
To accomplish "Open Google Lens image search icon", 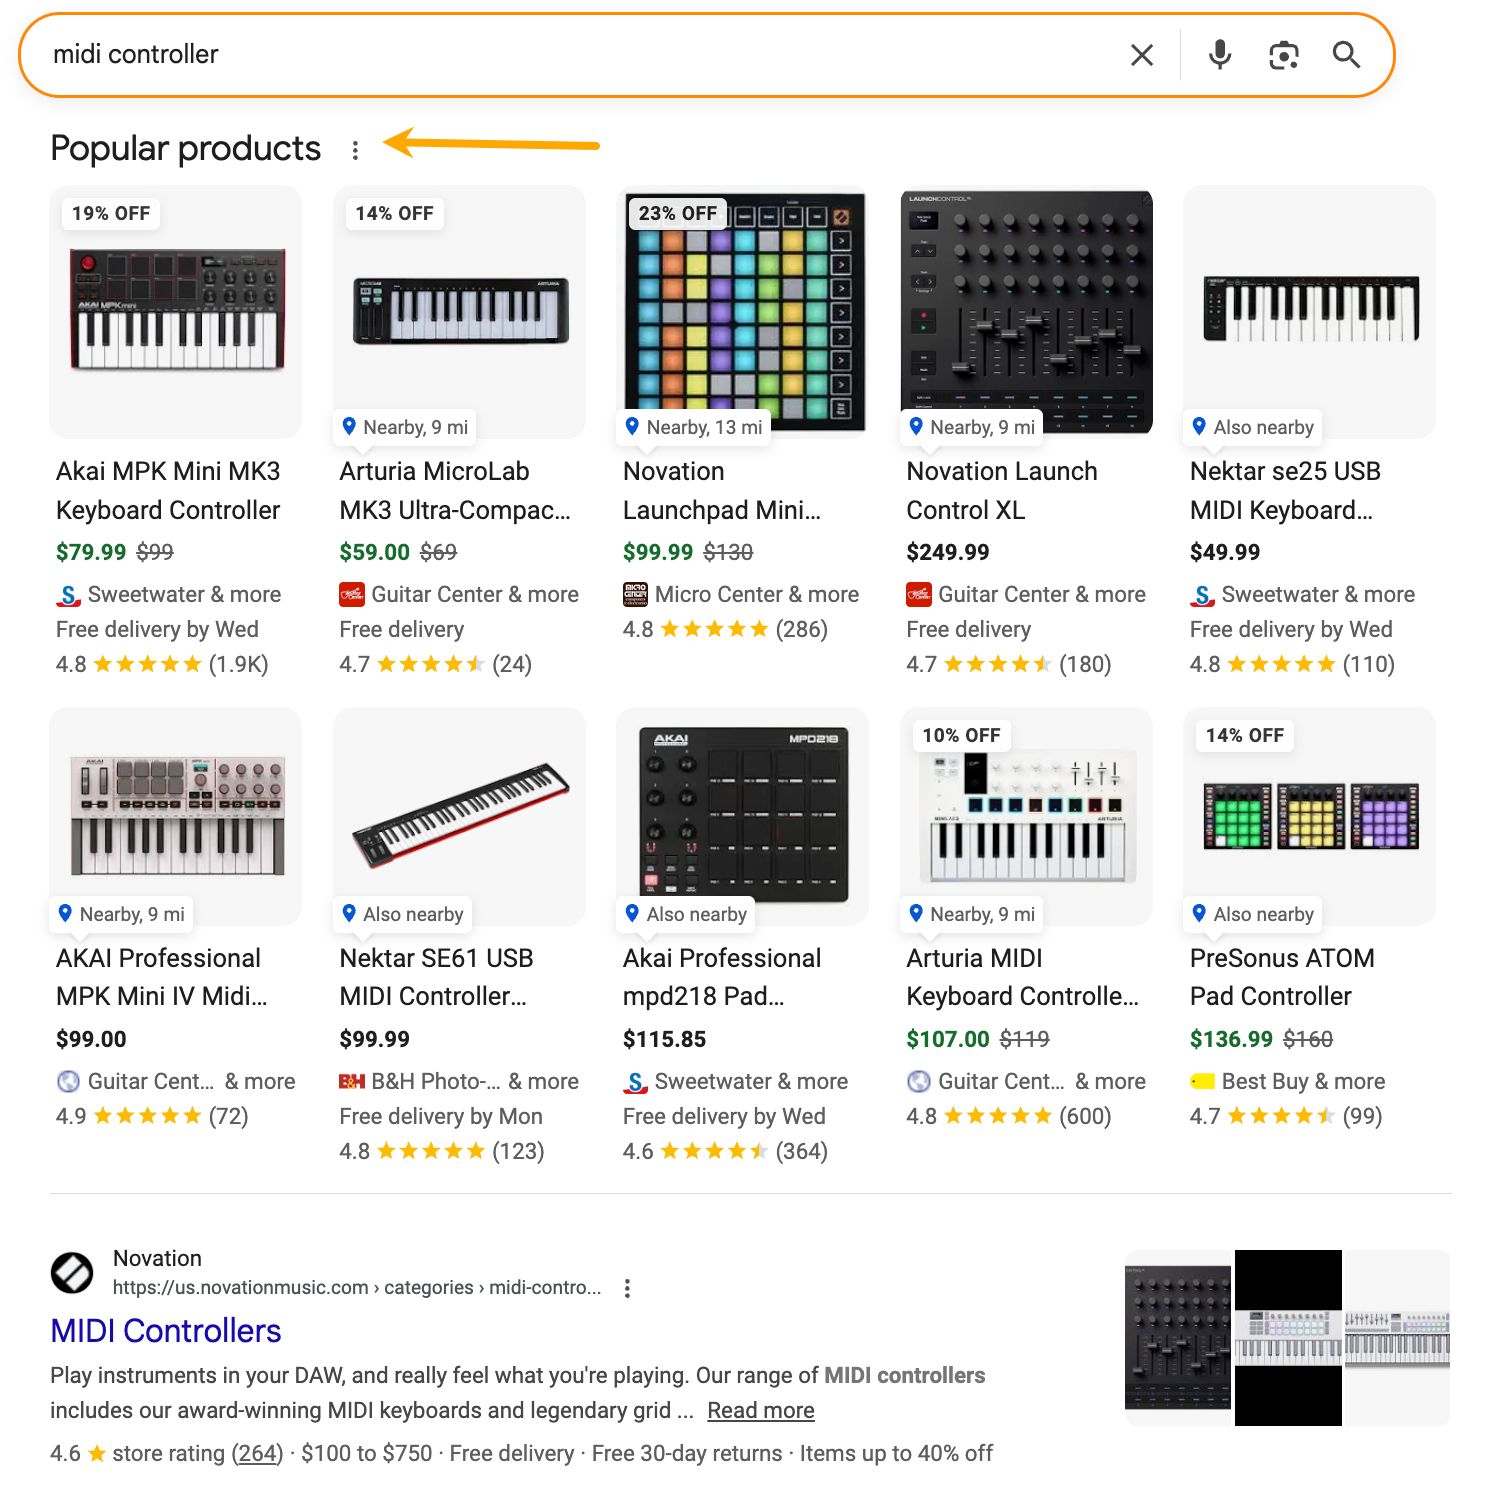I will point(1283,55).
